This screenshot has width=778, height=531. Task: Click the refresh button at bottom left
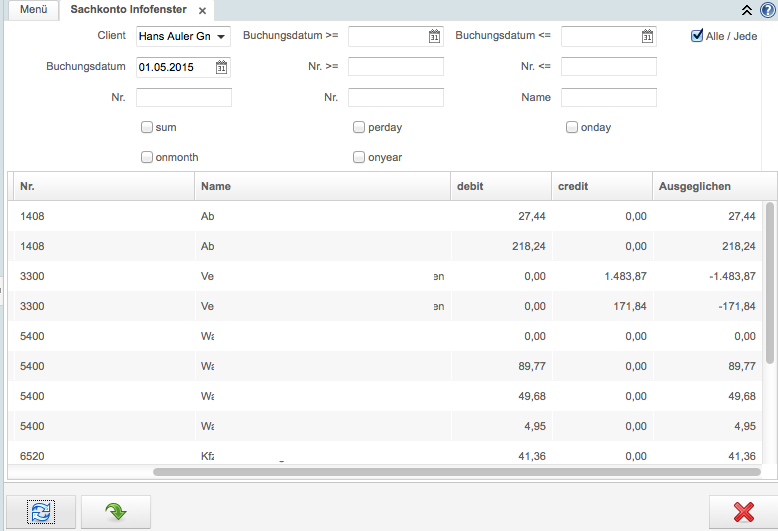41,511
